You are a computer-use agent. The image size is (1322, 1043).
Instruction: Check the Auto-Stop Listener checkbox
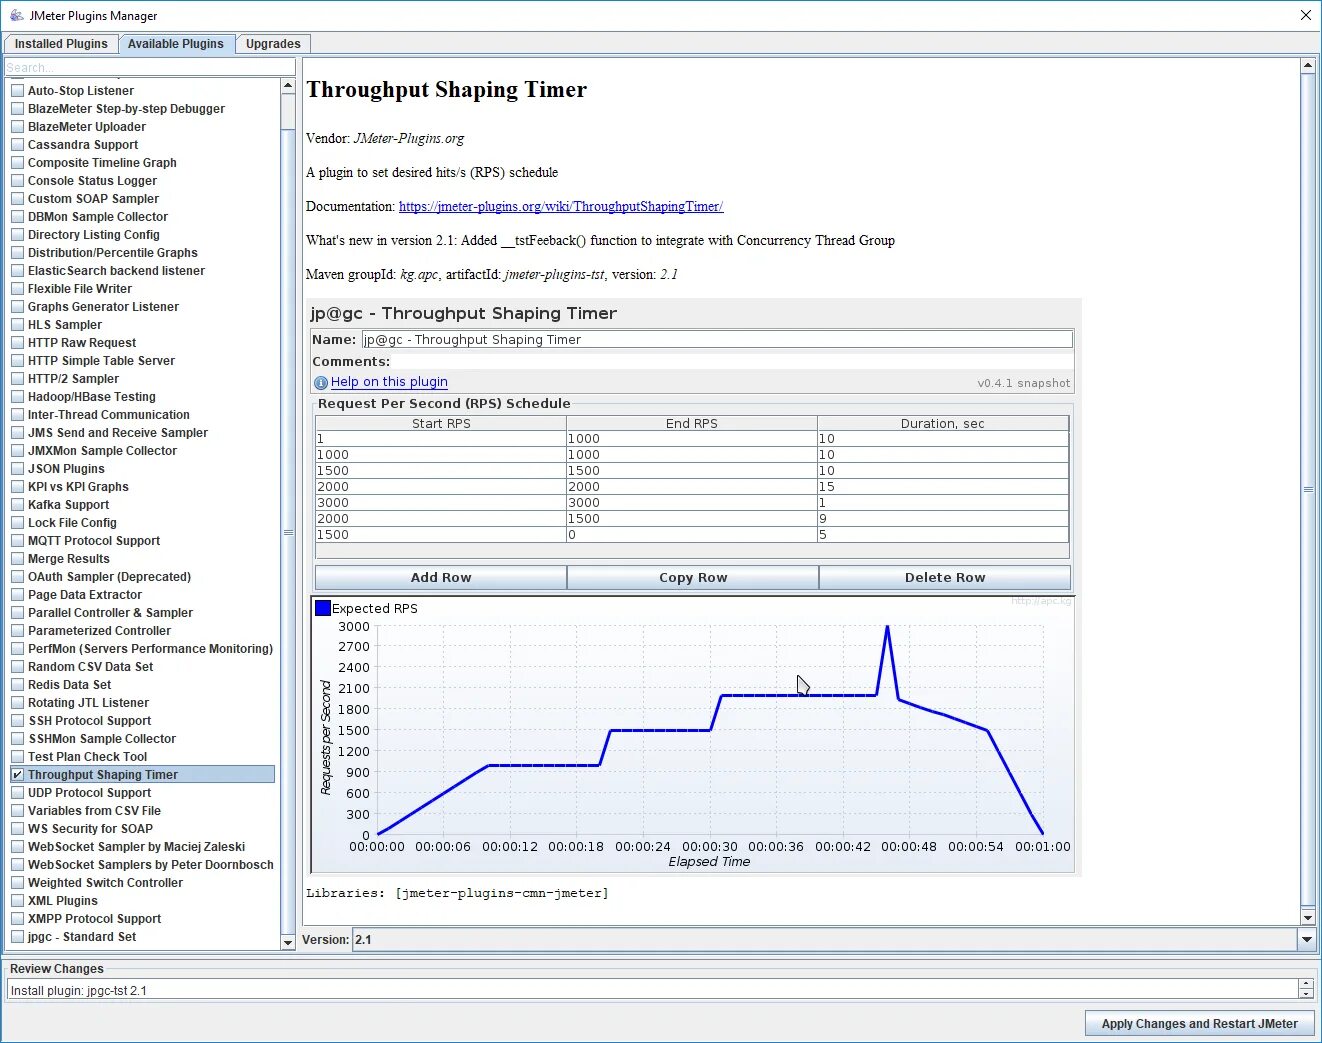(18, 91)
